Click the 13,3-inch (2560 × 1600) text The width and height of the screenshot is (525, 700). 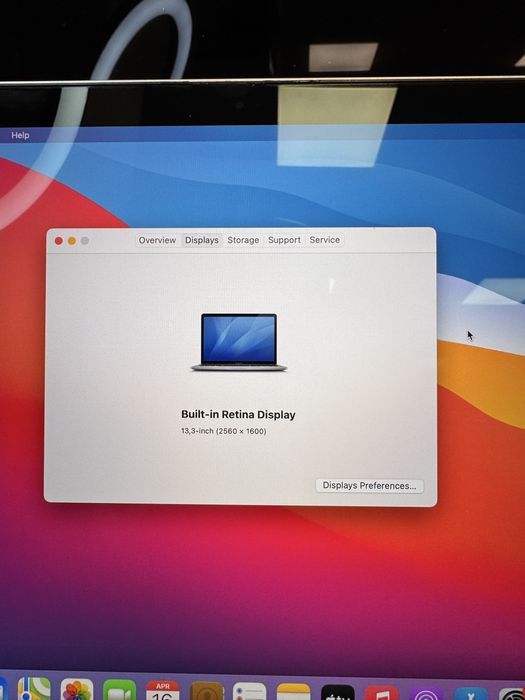coord(224,431)
